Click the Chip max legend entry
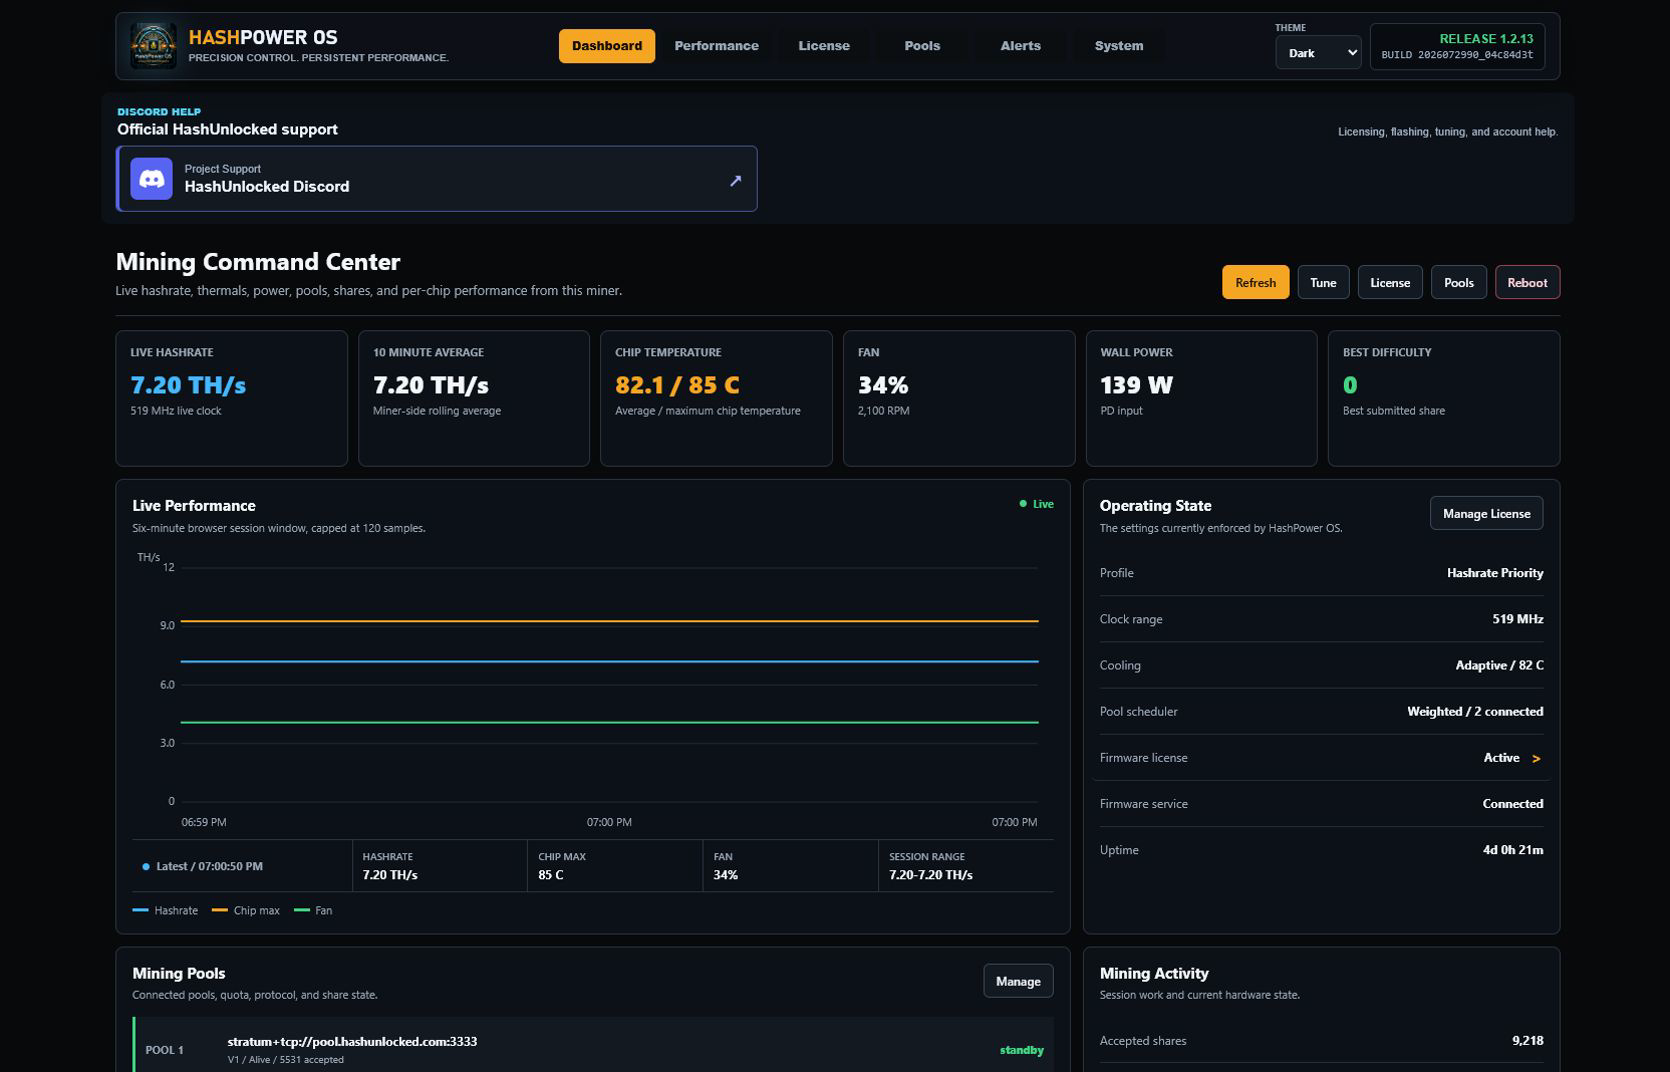Viewport: 1670px width, 1072px height. (246, 910)
